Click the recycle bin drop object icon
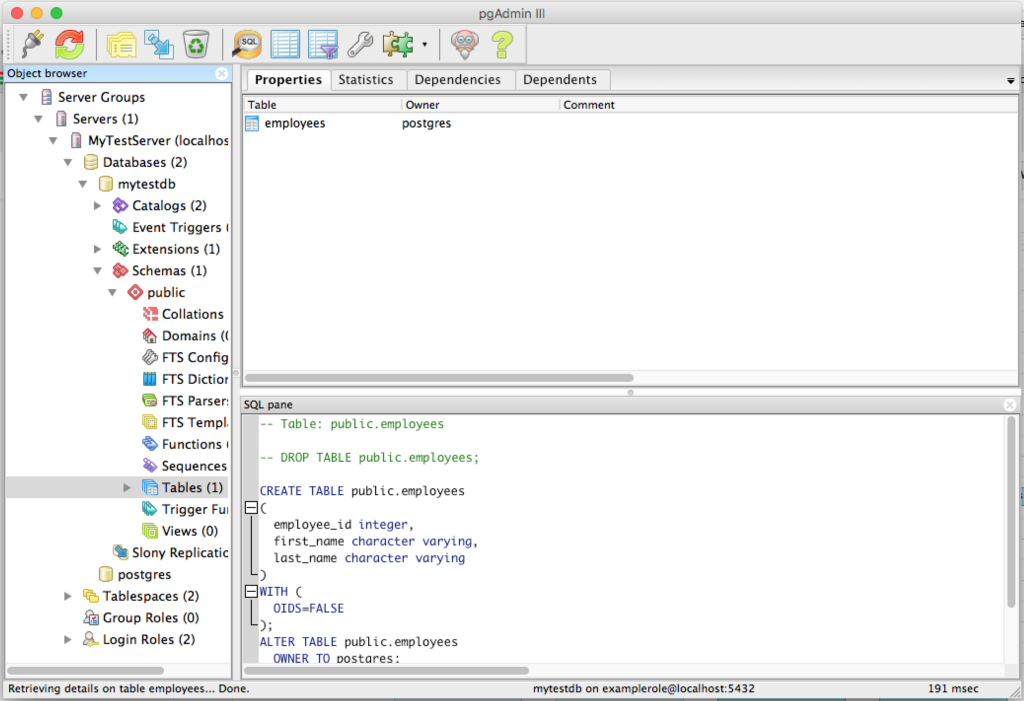1024x701 pixels. [196, 44]
